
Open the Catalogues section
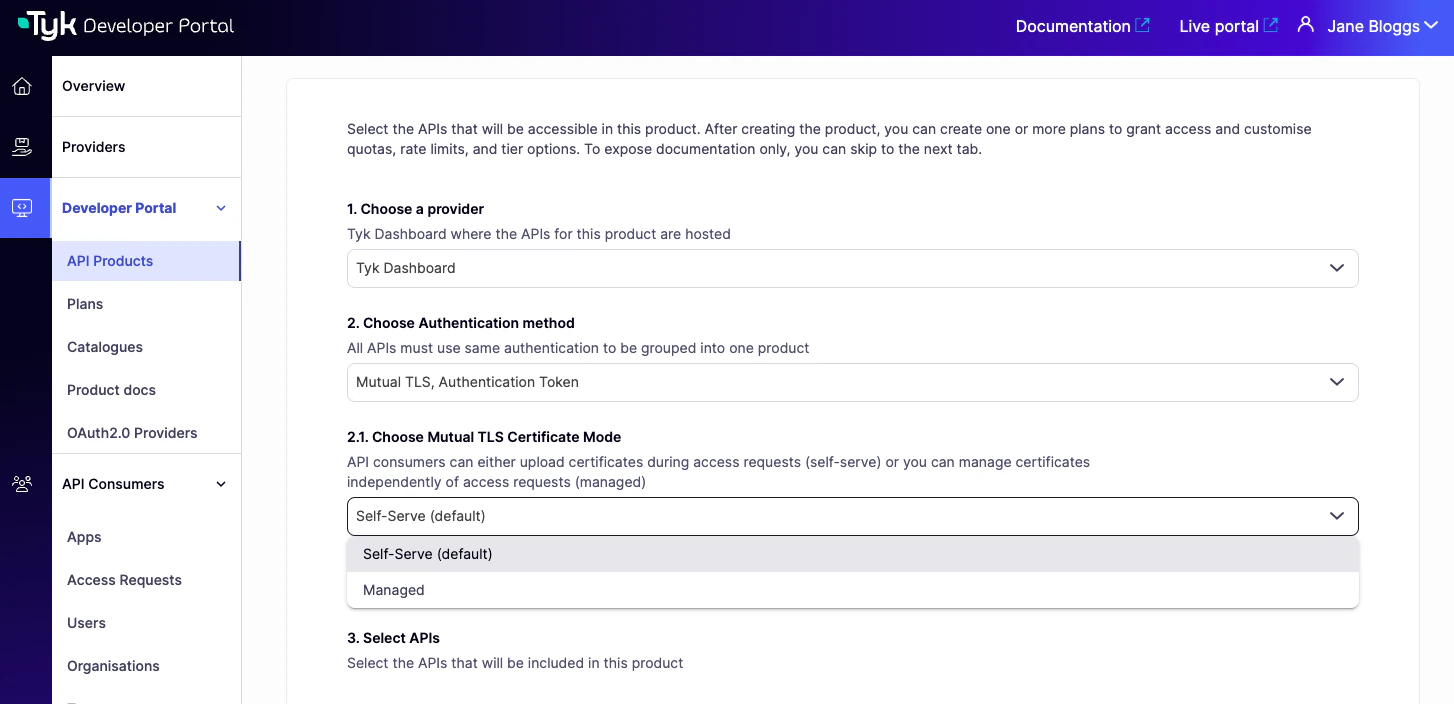pos(104,347)
